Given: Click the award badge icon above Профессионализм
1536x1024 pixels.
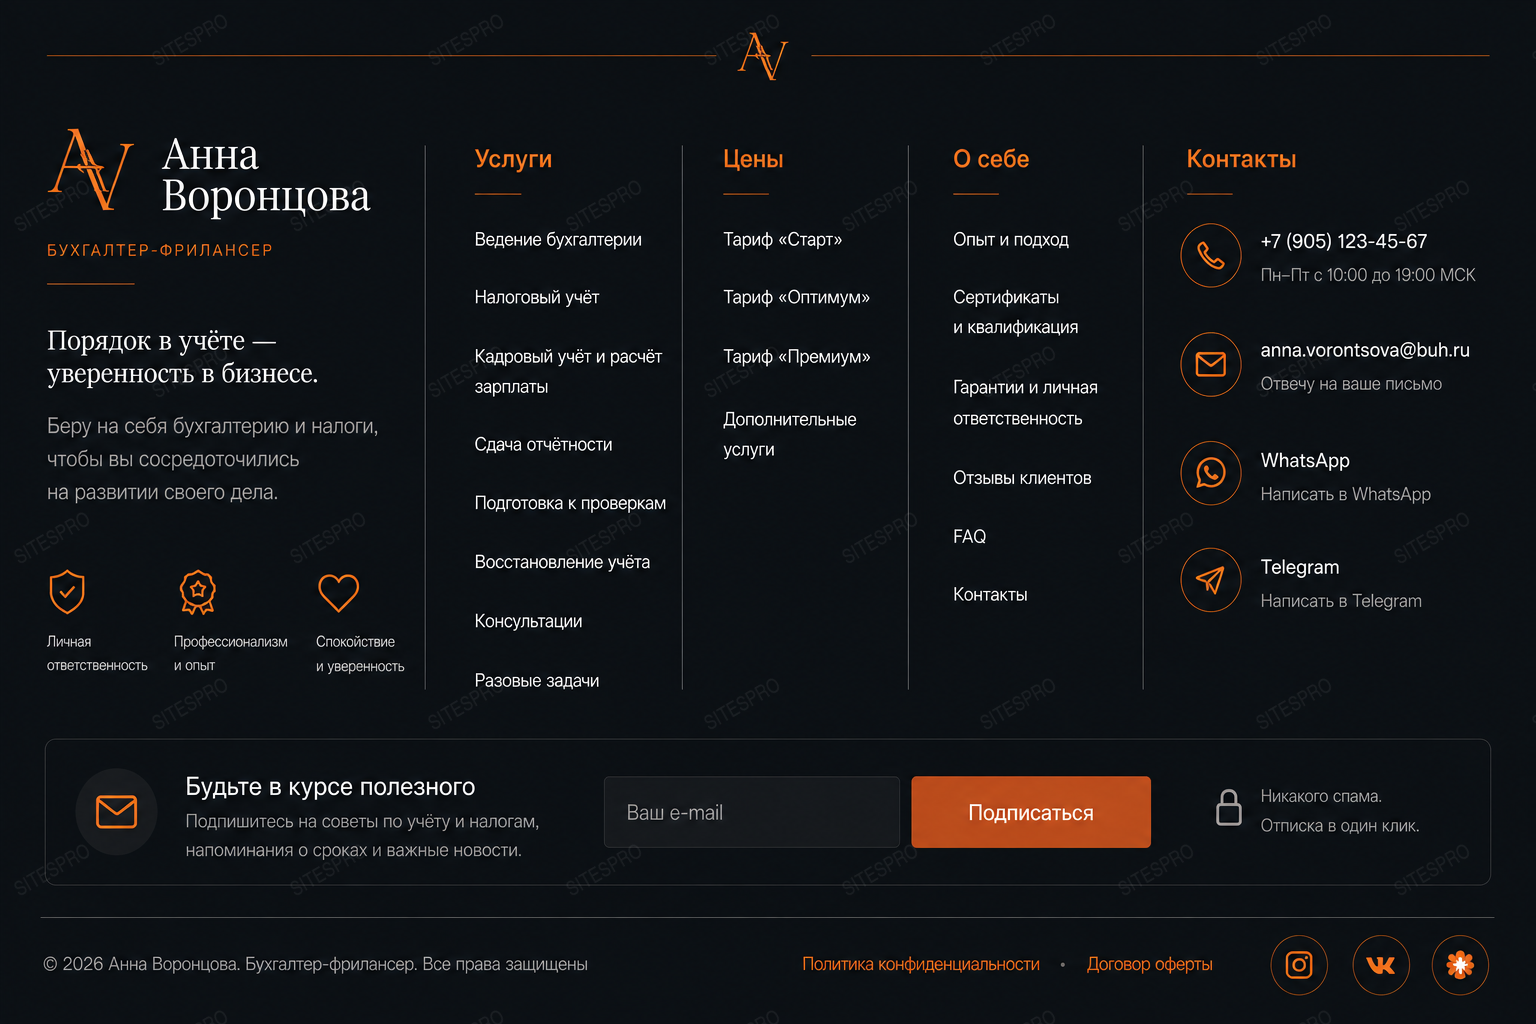Looking at the screenshot, I should (x=197, y=592).
